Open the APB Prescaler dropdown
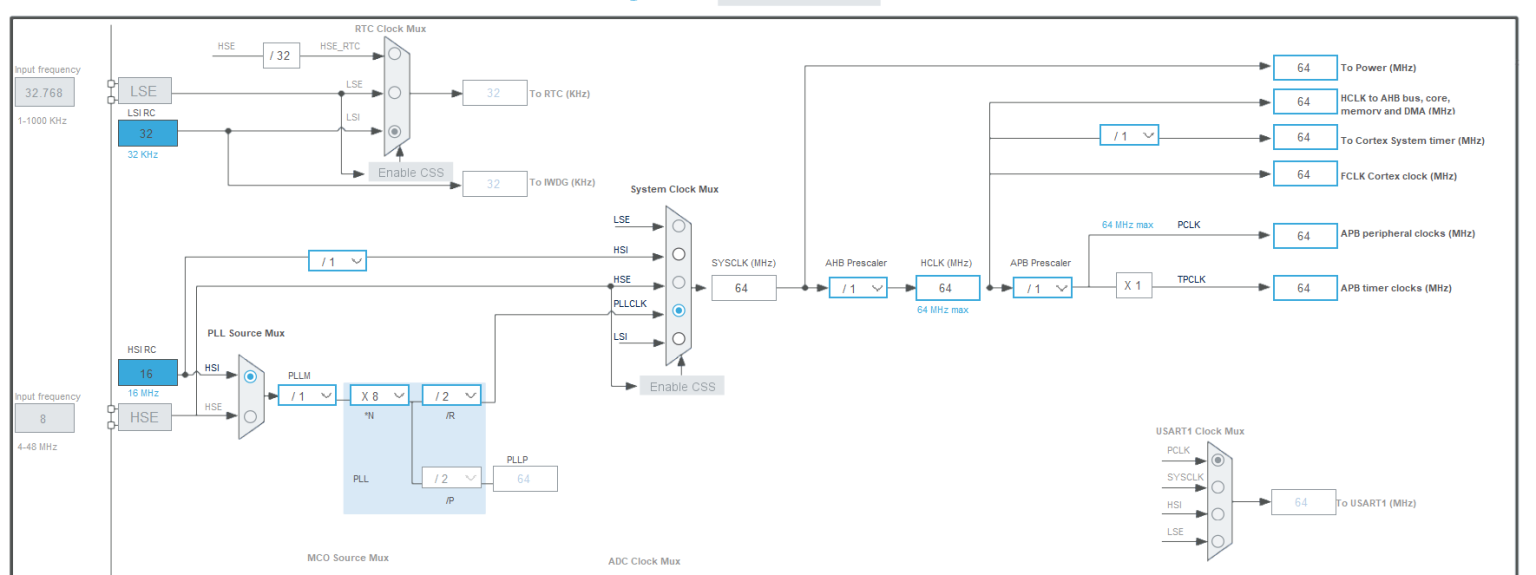Viewport: 1536px width, 575px height. (1042, 288)
